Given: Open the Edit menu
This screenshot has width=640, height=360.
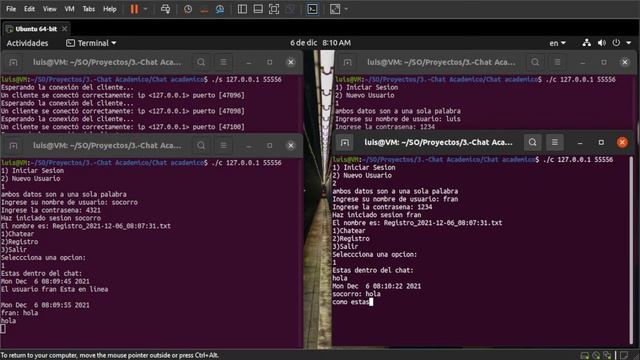Looking at the screenshot, I should point(29,9).
